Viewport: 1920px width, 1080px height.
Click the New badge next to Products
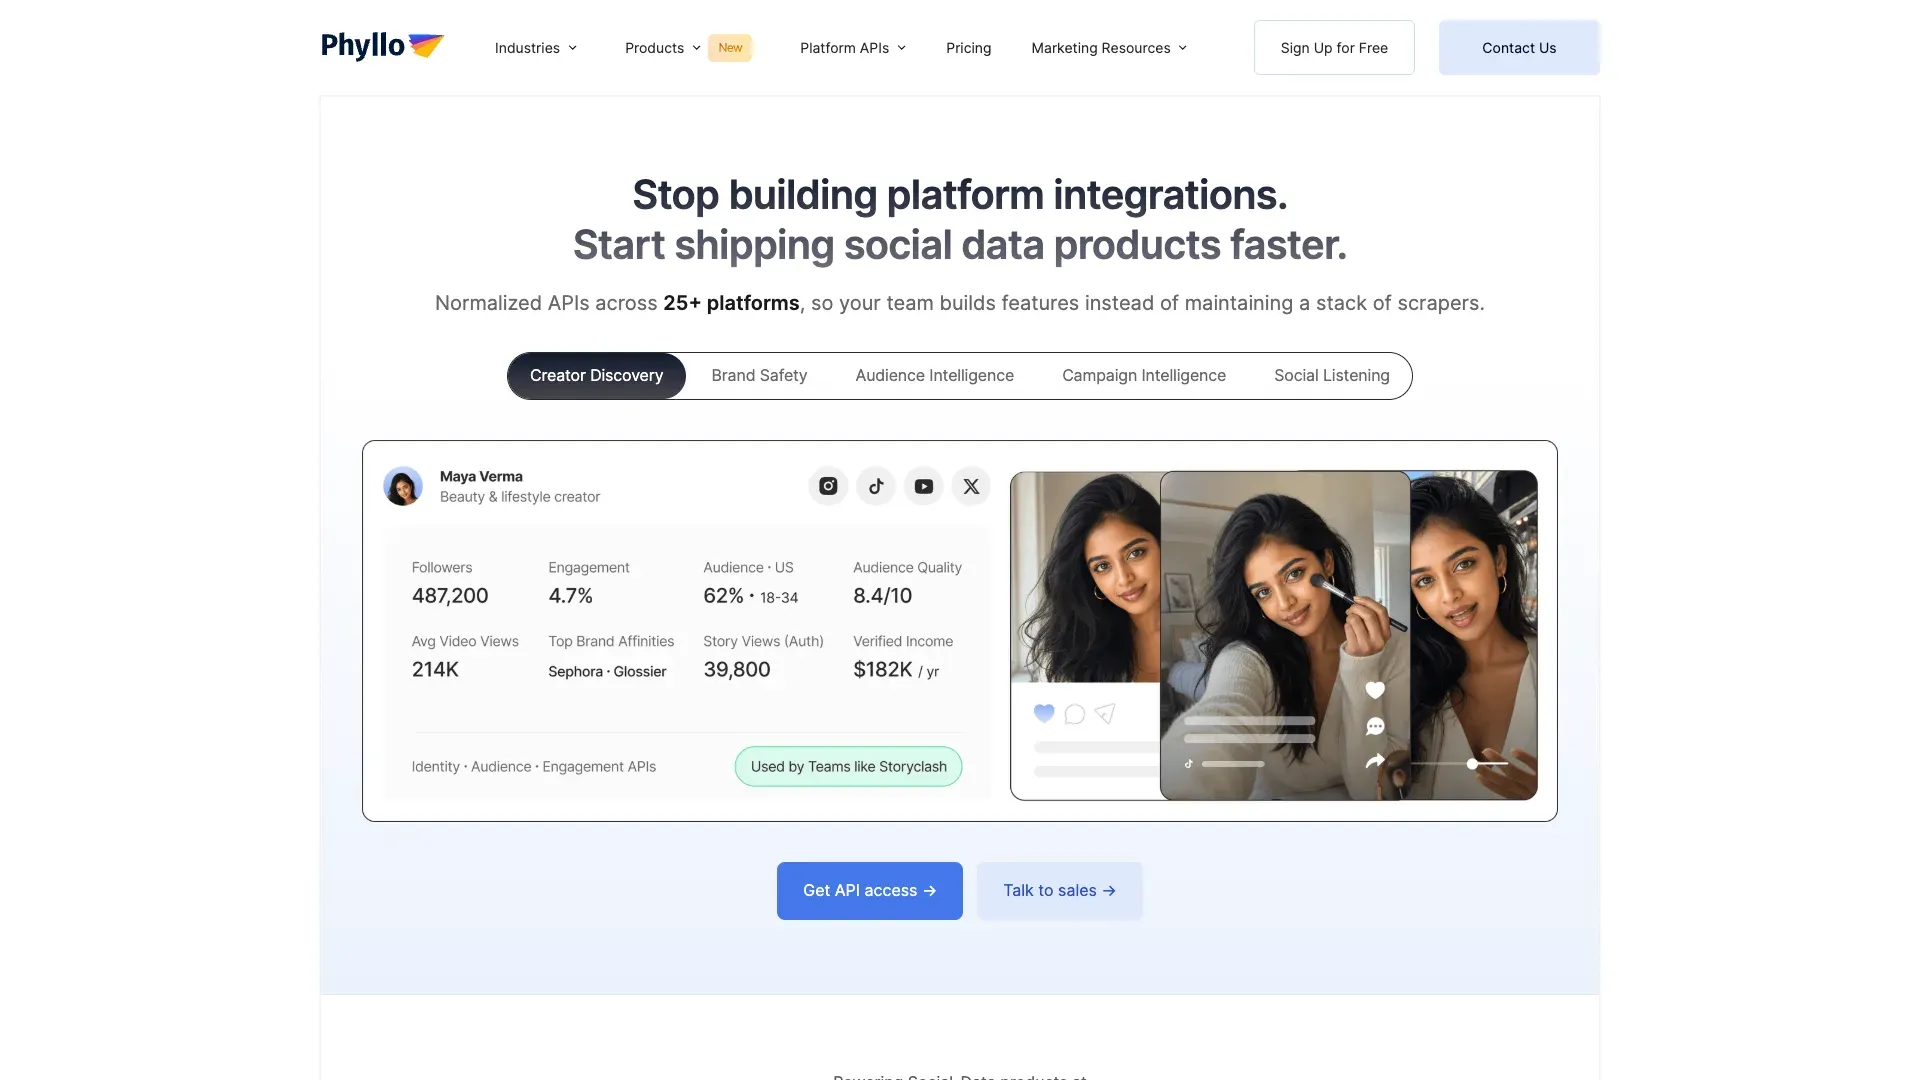pyautogui.click(x=730, y=48)
